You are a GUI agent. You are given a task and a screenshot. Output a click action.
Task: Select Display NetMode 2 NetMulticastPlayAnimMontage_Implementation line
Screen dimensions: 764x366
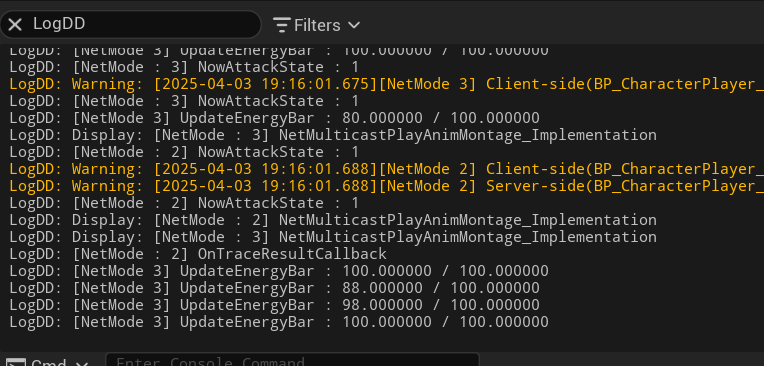(333, 220)
